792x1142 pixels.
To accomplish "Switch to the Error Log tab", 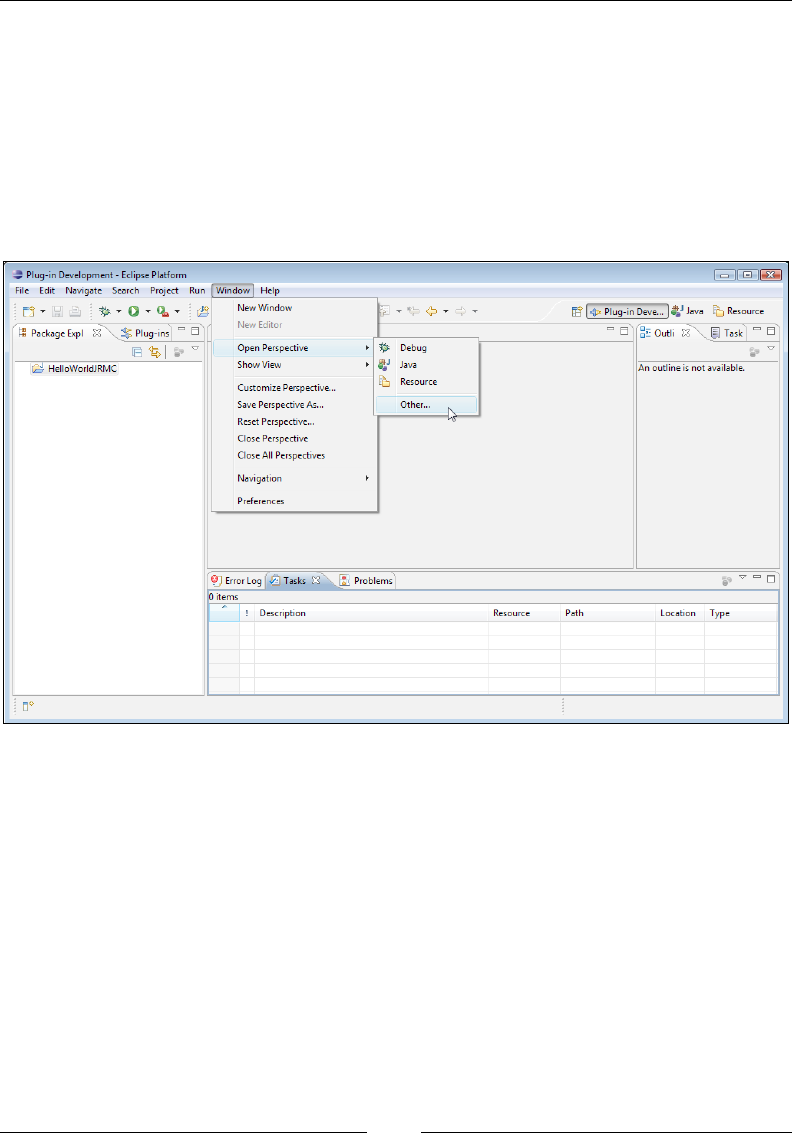I will tap(236, 580).
